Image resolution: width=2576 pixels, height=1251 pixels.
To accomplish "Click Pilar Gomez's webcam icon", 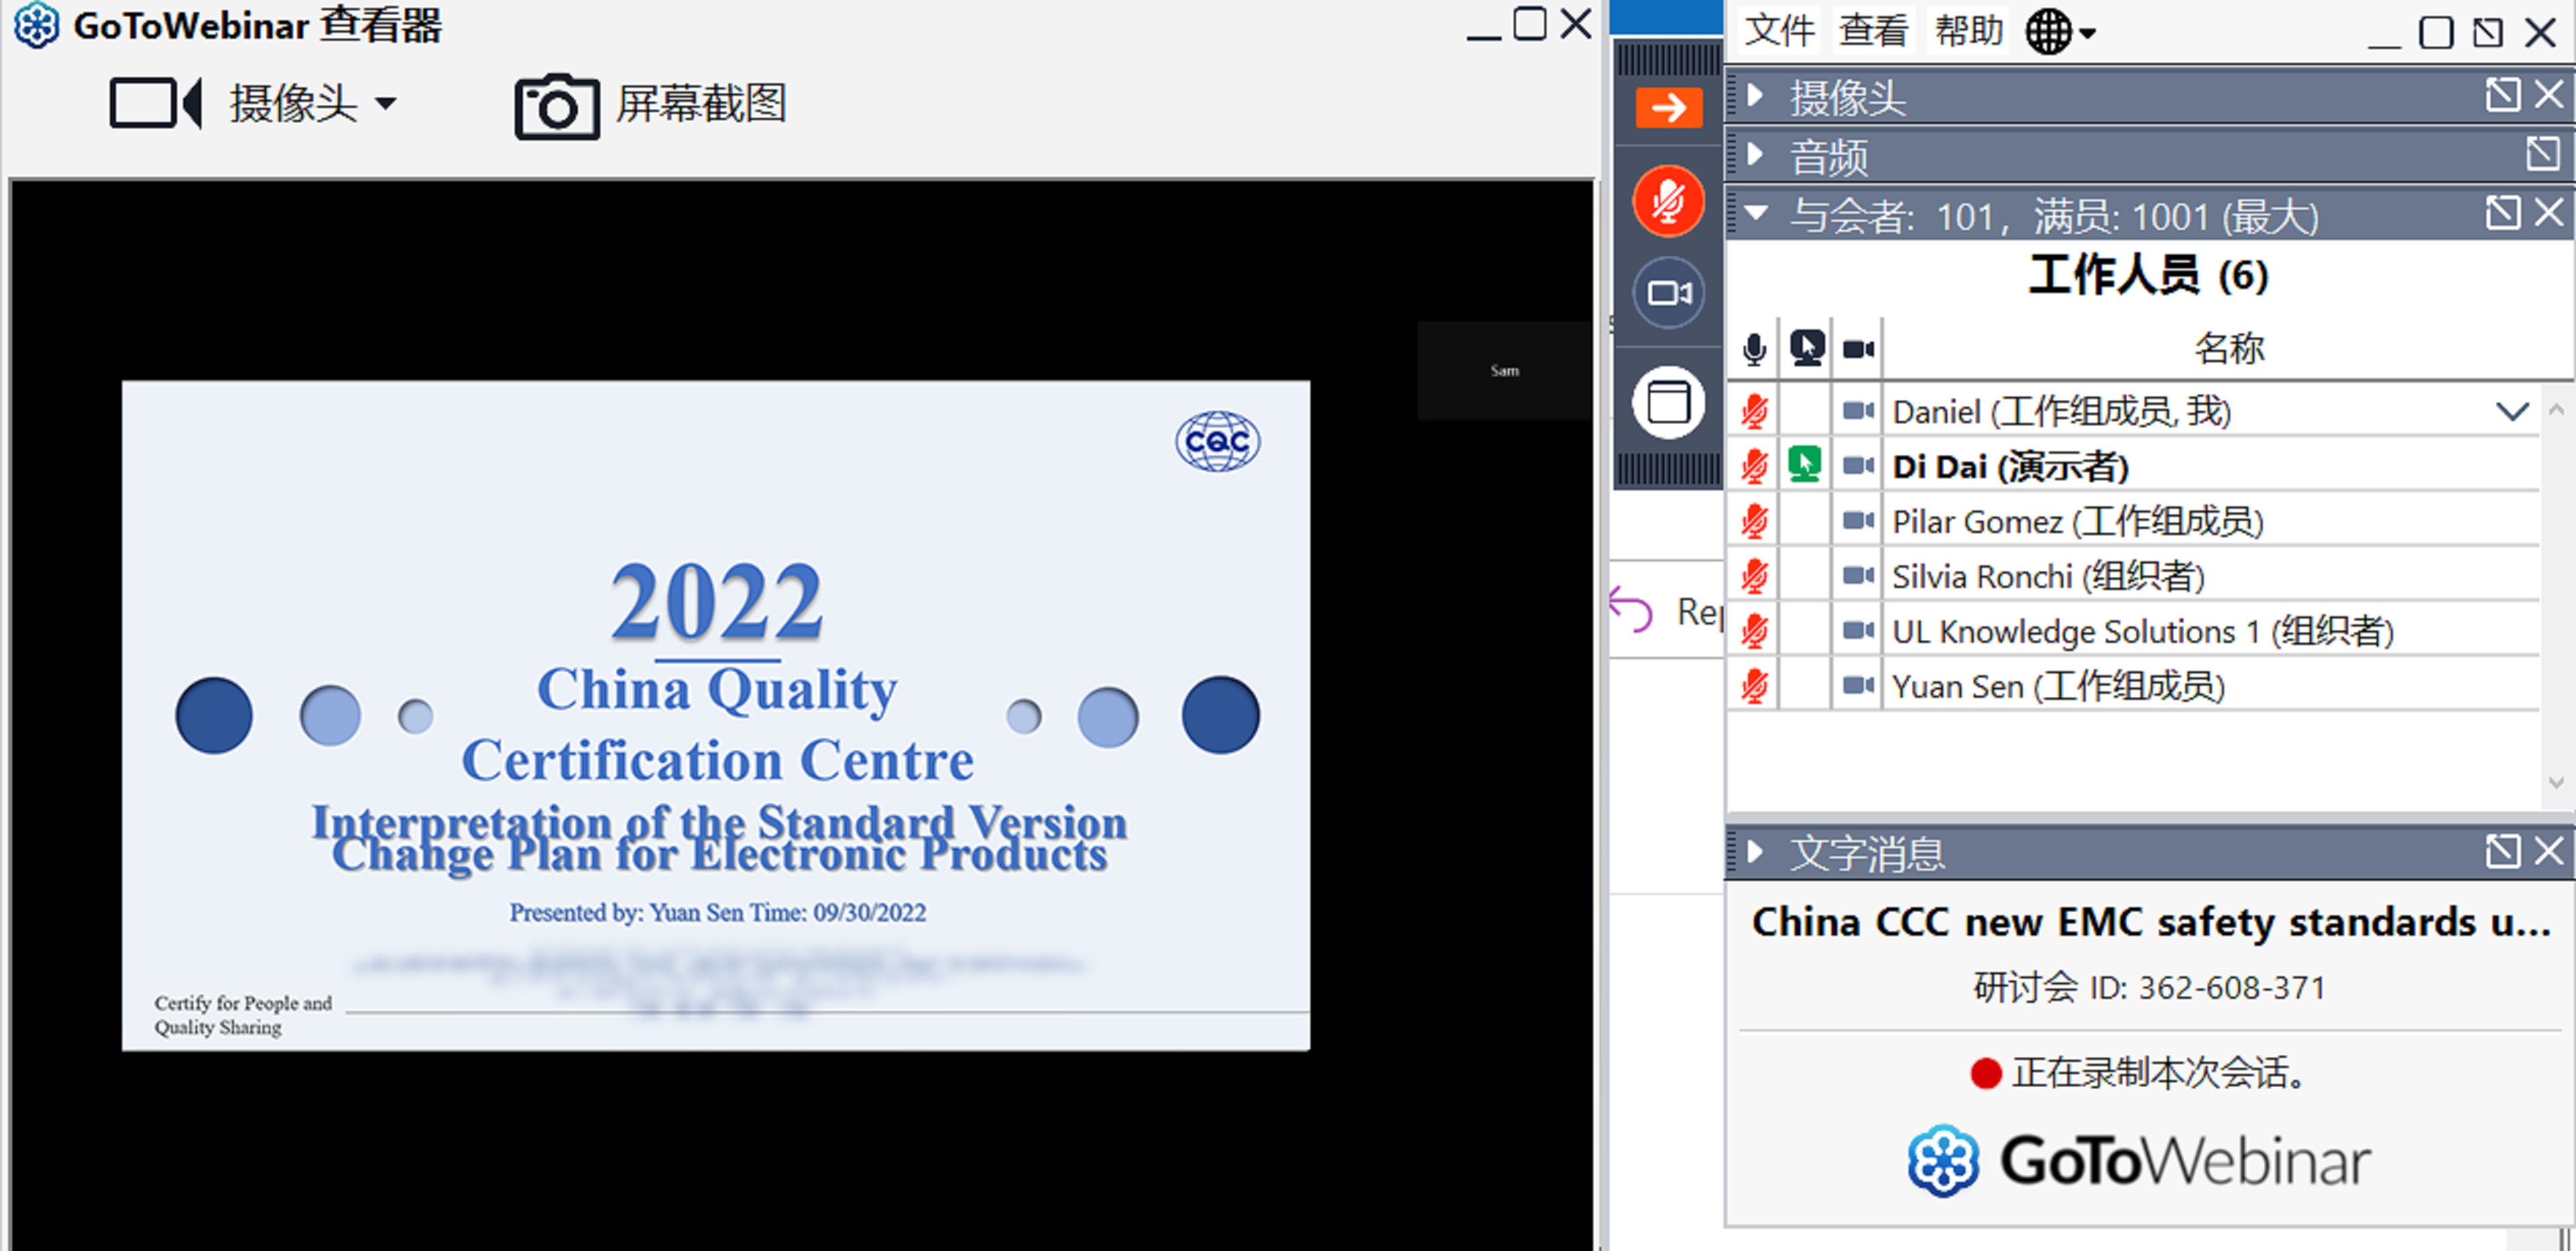I will pos(1858,521).
